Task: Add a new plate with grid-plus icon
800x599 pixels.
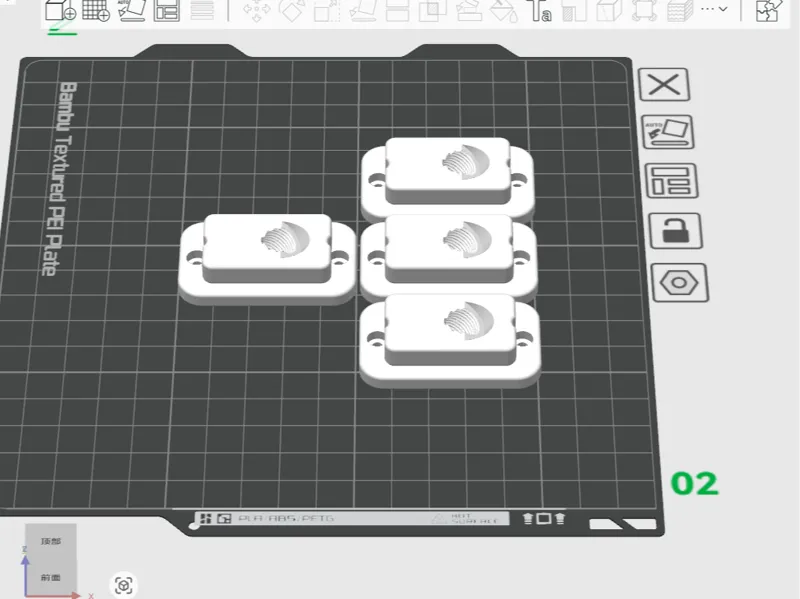Action: tap(96, 10)
